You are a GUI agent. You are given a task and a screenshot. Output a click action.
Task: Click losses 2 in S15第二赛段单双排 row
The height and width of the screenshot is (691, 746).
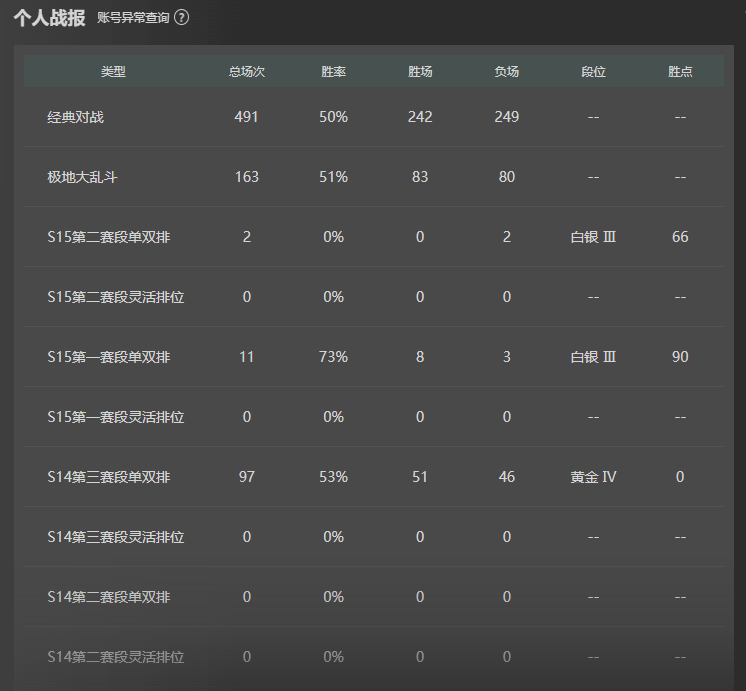[x=507, y=237]
